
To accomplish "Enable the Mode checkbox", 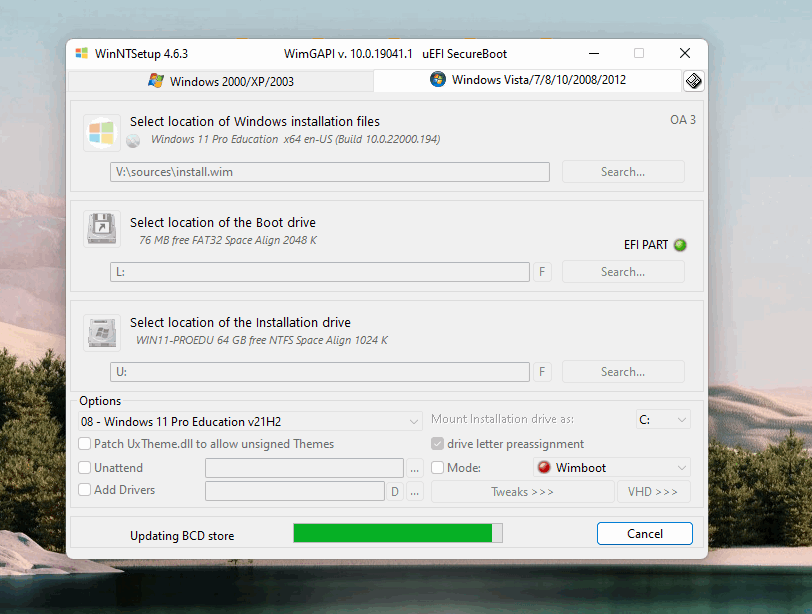I will 438,467.
